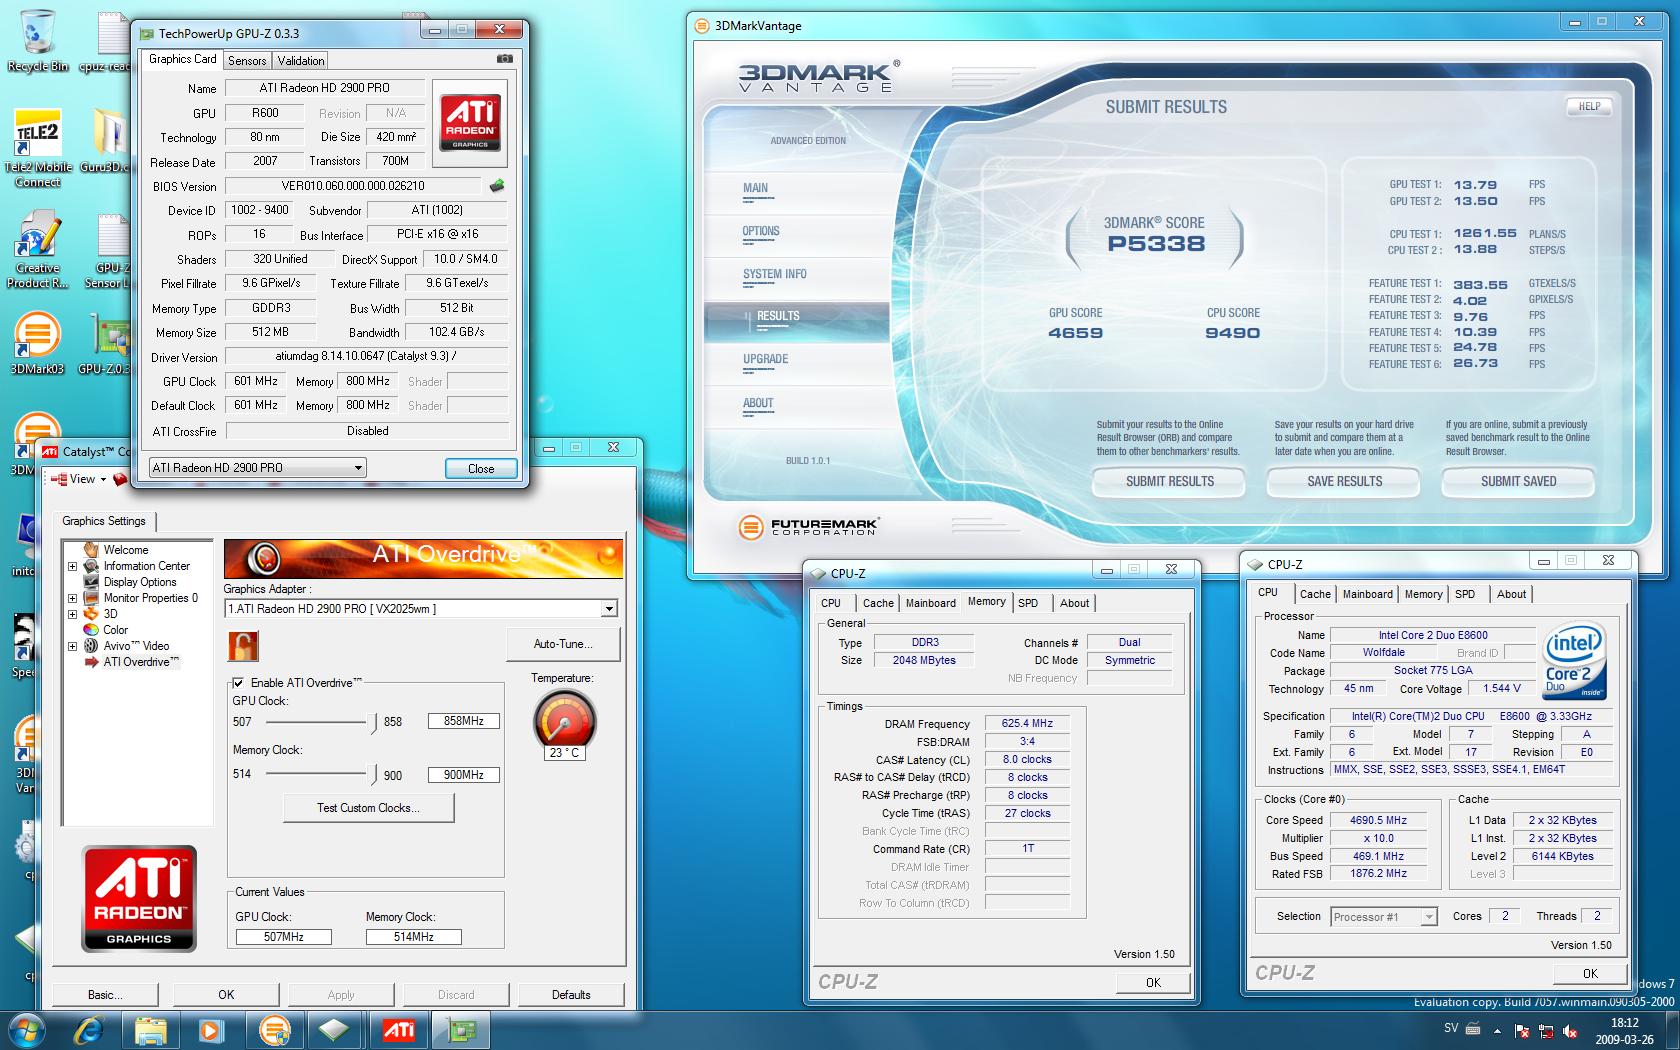The width and height of the screenshot is (1680, 1050).
Task: Click the Intel Core 2 Duo logo in CPU-Z
Action: tap(1574, 661)
